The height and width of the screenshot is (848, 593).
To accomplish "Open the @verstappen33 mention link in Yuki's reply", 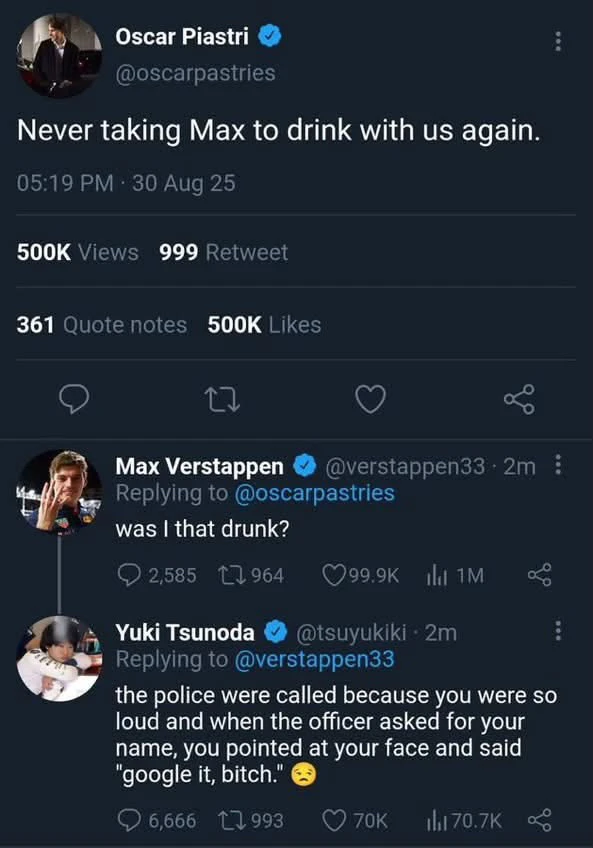I will click(314, 659).
